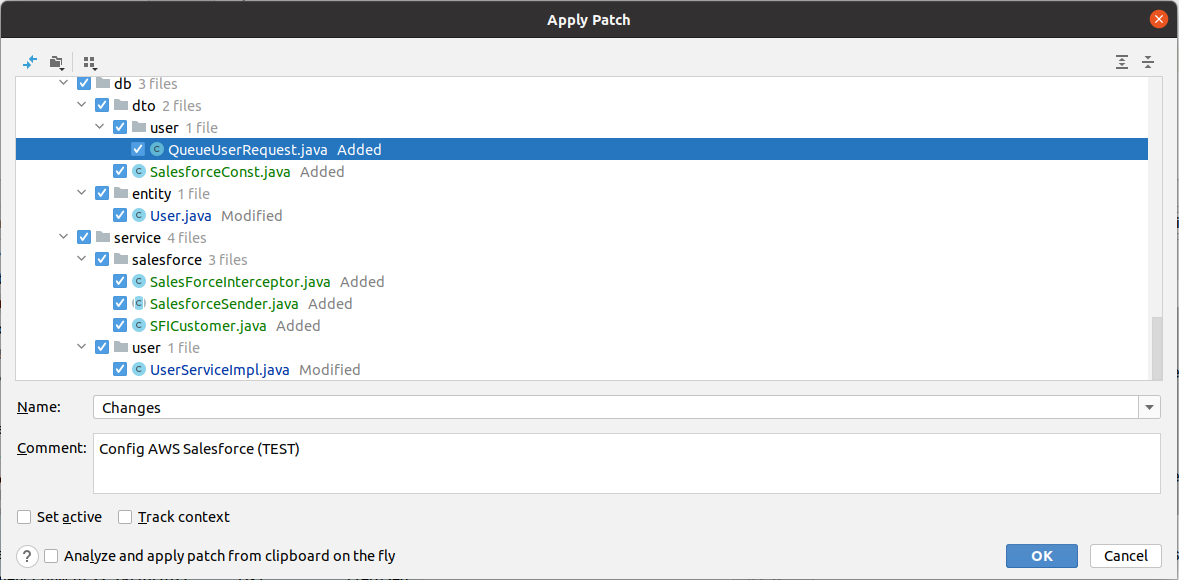Click the salesforce folder icon
This screenshot has height=580, width=1179.
coord(121,260)
